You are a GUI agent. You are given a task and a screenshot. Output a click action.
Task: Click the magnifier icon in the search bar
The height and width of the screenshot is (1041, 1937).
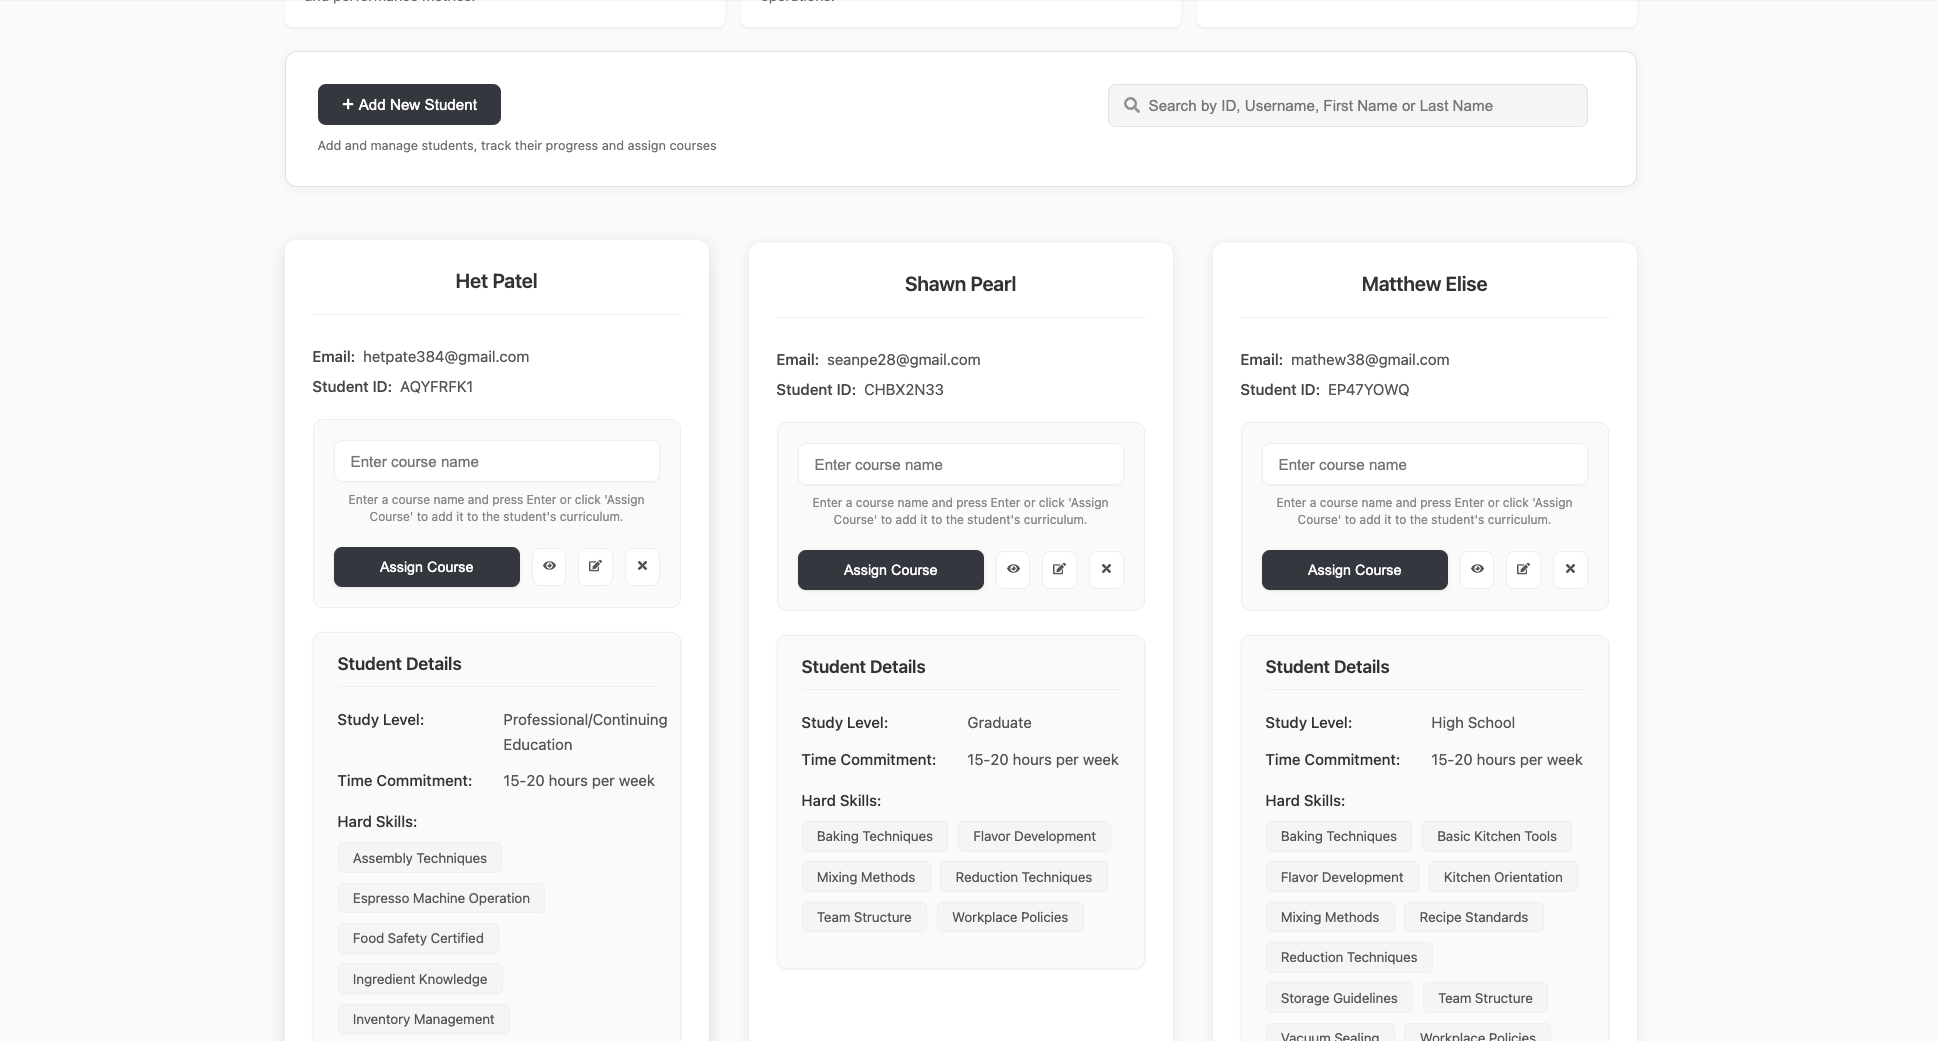pos(1131,105)
